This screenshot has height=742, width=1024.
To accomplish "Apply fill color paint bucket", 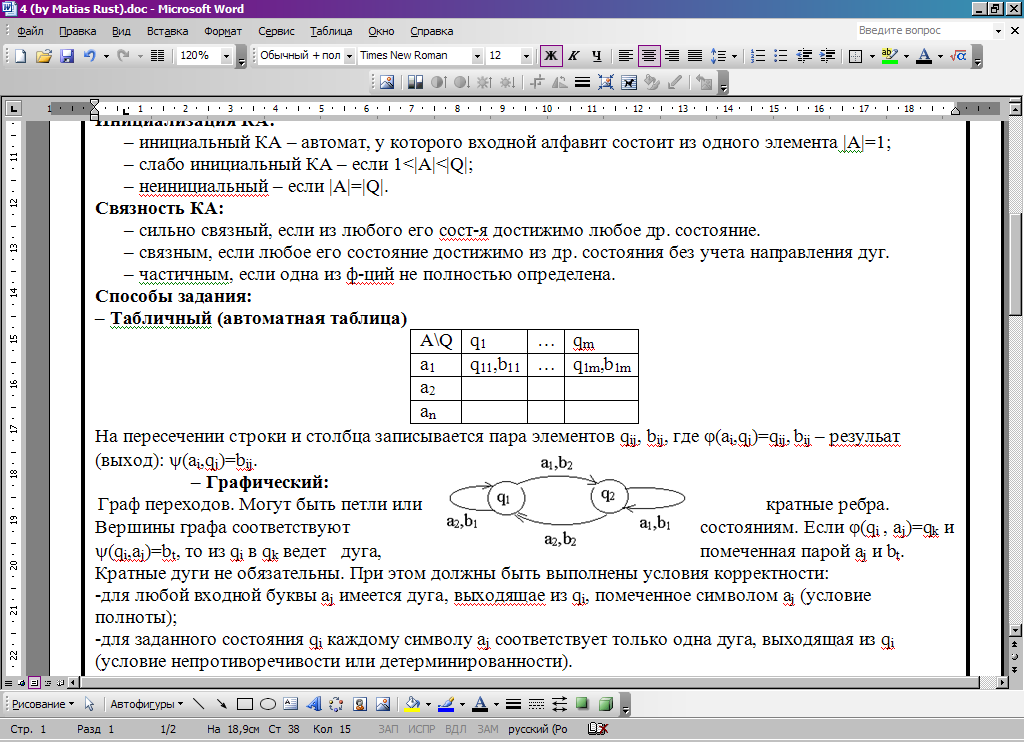I will [412, 704].
